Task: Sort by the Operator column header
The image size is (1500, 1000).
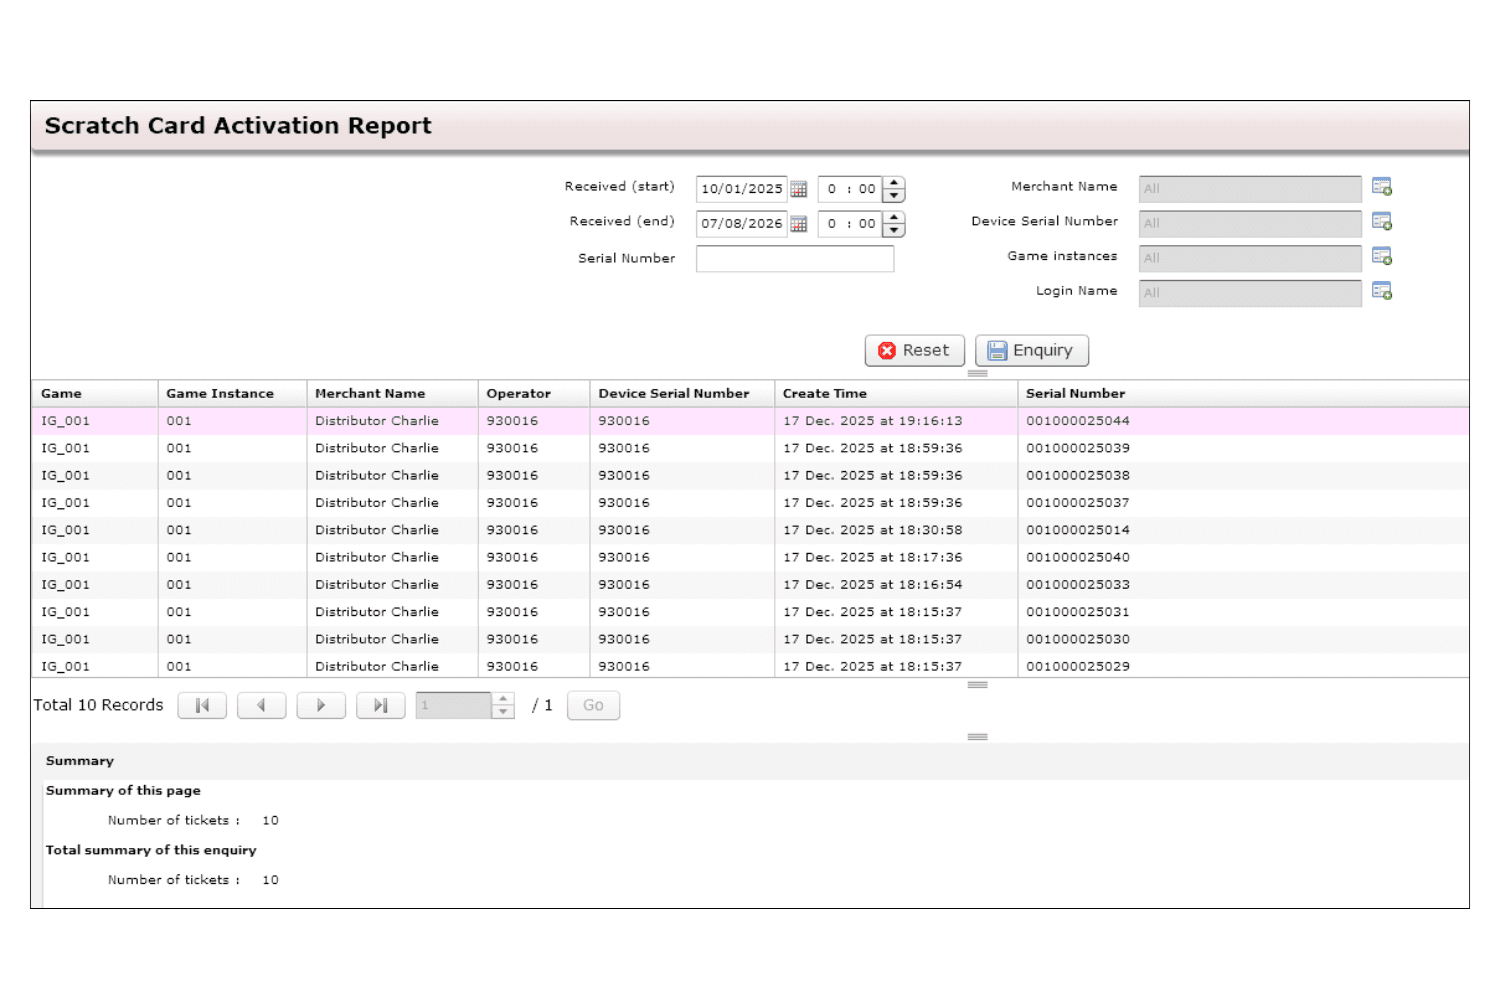Action: [x=534, y=394]
